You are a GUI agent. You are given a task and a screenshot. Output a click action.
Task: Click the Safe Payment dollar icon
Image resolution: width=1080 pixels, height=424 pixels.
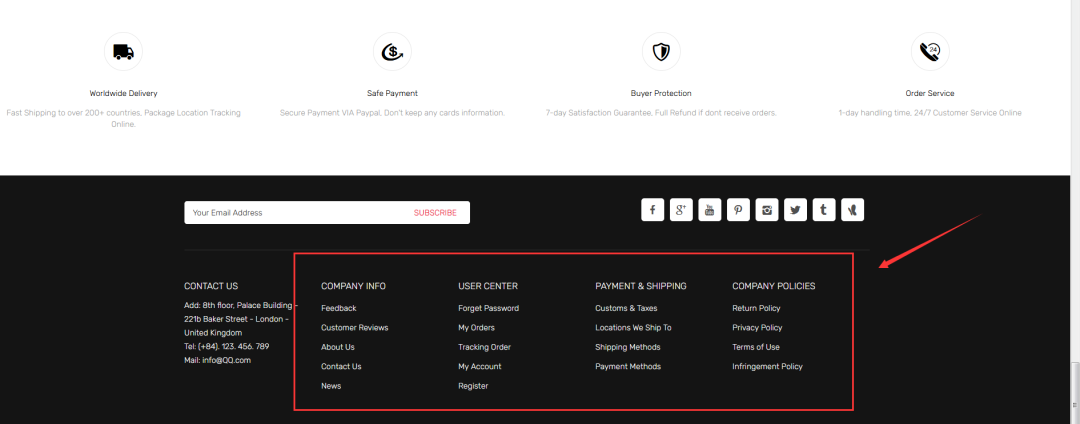(x=393, y=52)
